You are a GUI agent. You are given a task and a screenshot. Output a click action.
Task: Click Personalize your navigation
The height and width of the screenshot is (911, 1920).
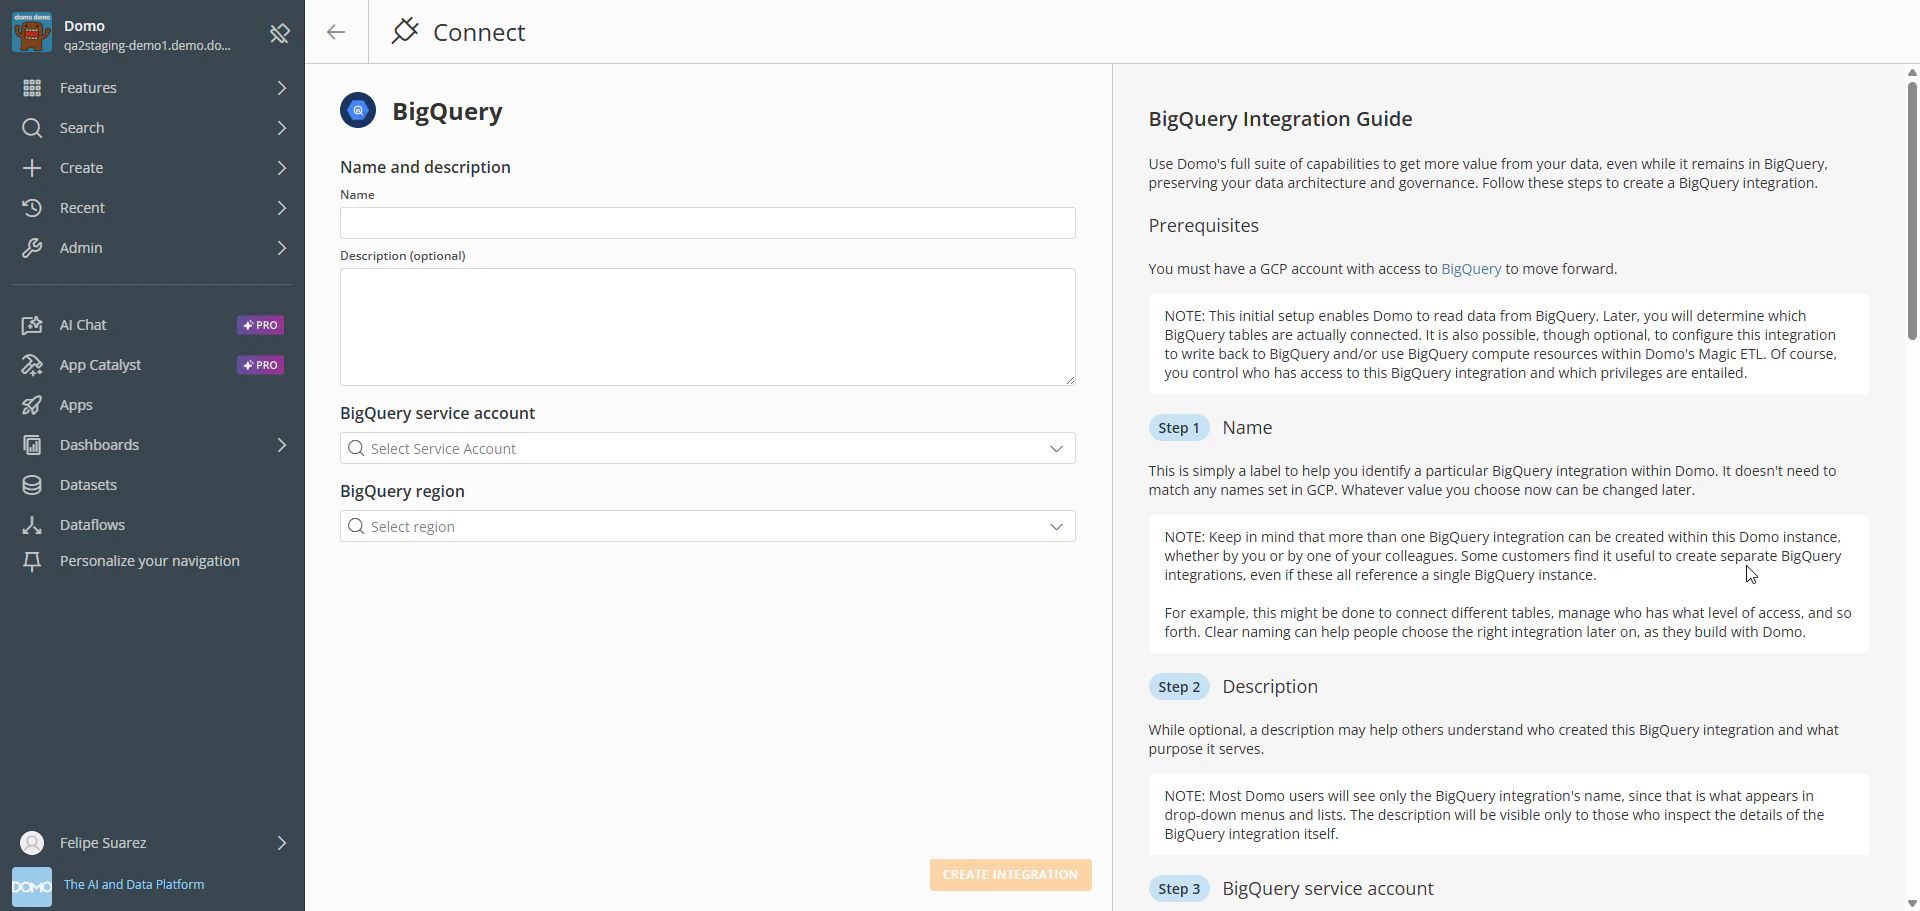(x=150, y=561)
